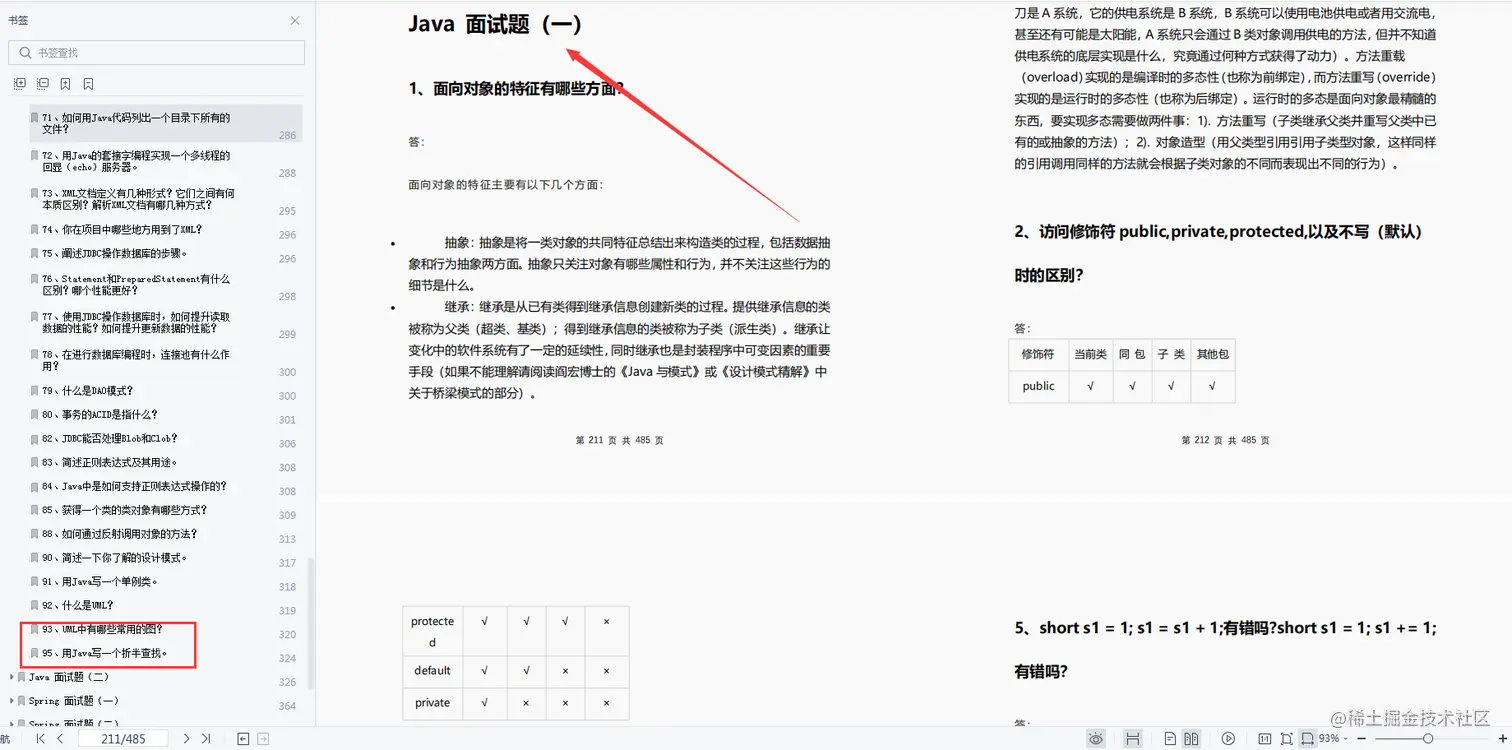Click the add bookmark icon
The height and width of the screenshot is (750, 1512).
click(x=65, y=83)
